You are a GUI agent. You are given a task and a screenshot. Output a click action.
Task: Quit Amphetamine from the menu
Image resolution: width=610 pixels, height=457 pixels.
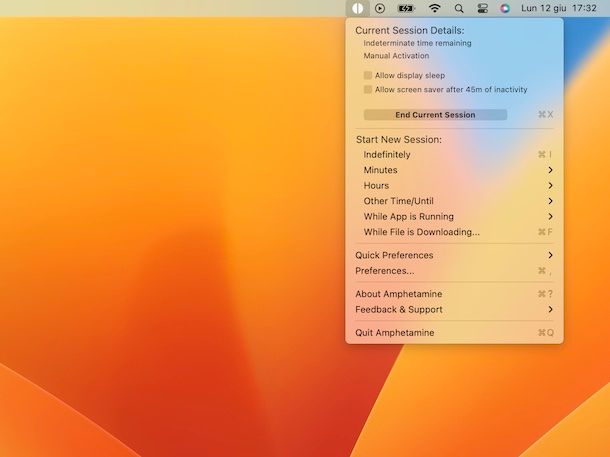454,333
